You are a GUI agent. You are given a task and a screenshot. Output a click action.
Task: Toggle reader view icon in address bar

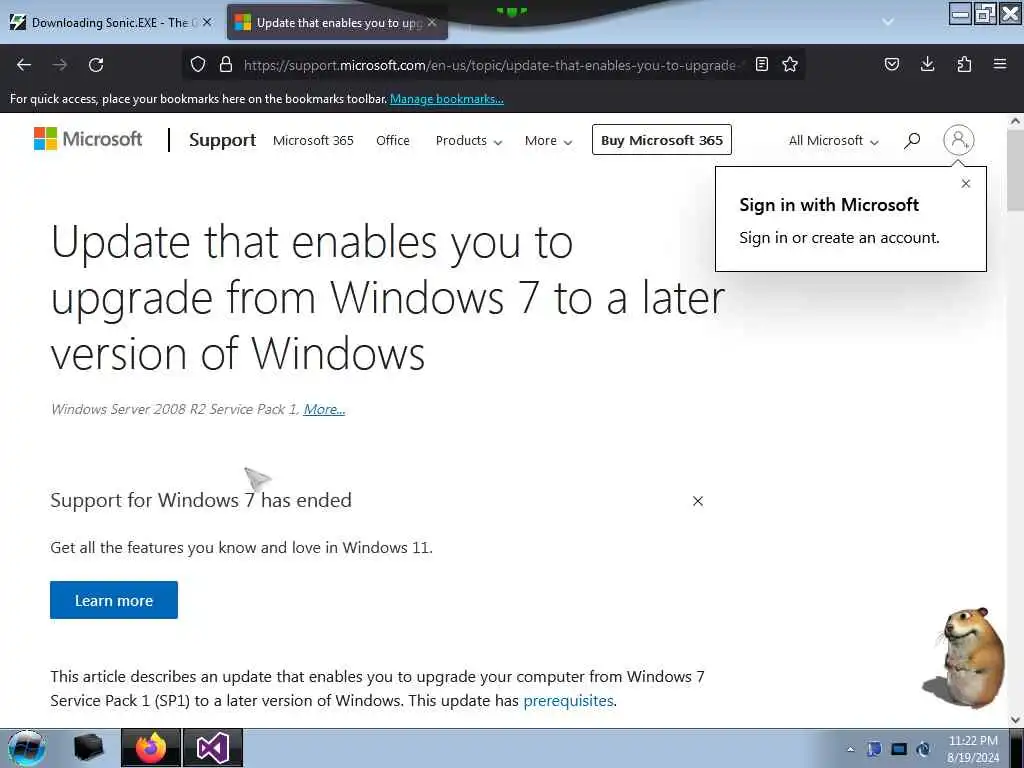click(x=761, y=64)
